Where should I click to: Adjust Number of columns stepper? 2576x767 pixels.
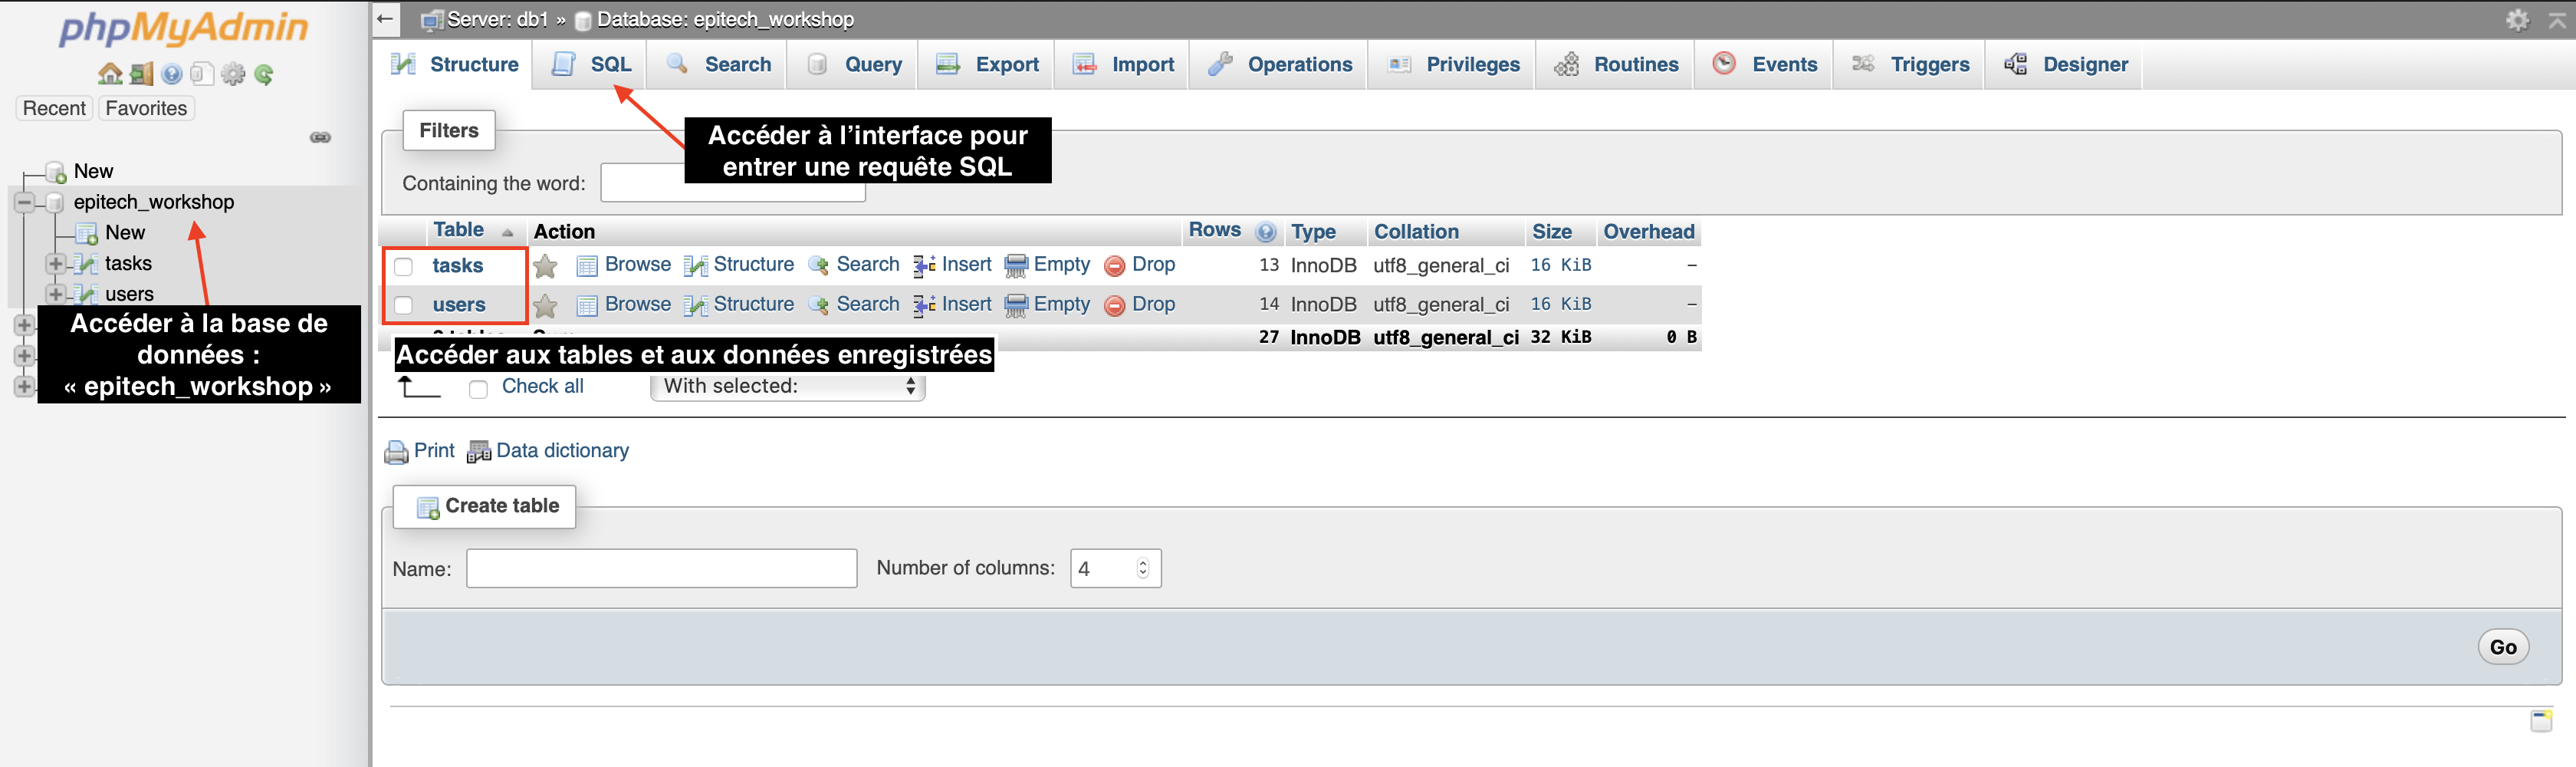(x=1142, y=568)
